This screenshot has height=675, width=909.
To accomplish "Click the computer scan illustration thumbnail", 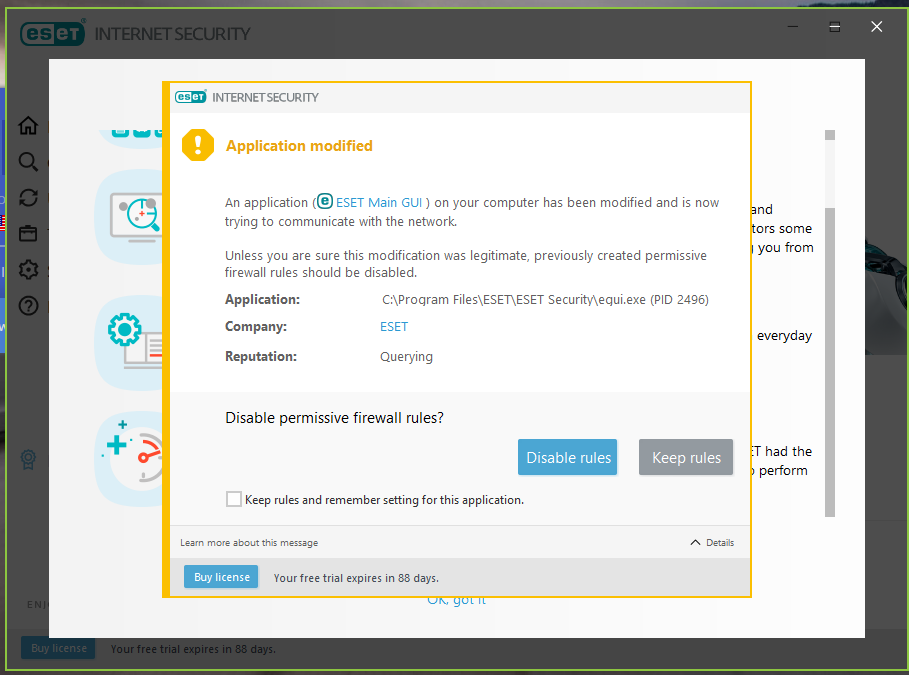I will coord(129,217).
